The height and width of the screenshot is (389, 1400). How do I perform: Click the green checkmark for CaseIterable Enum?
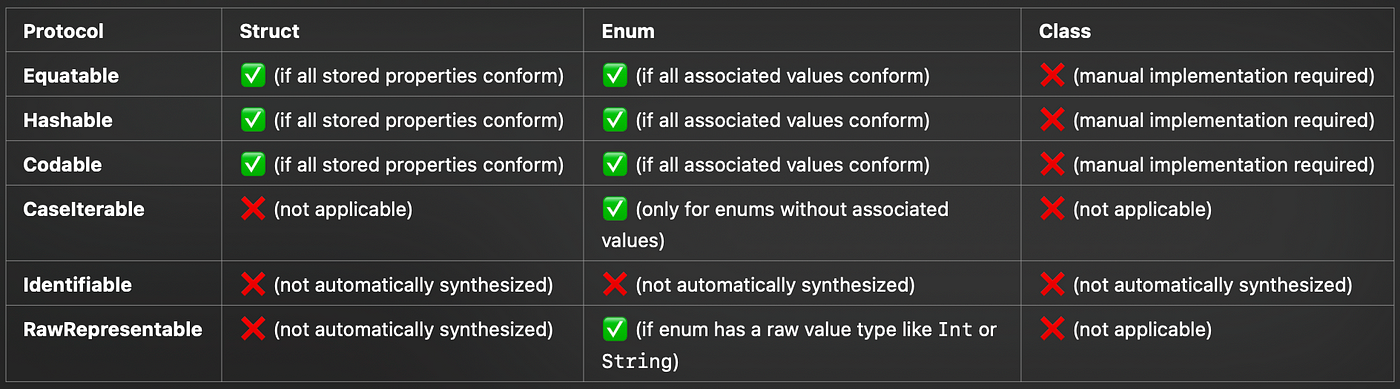pyautogui.click(x=614, y=209)
